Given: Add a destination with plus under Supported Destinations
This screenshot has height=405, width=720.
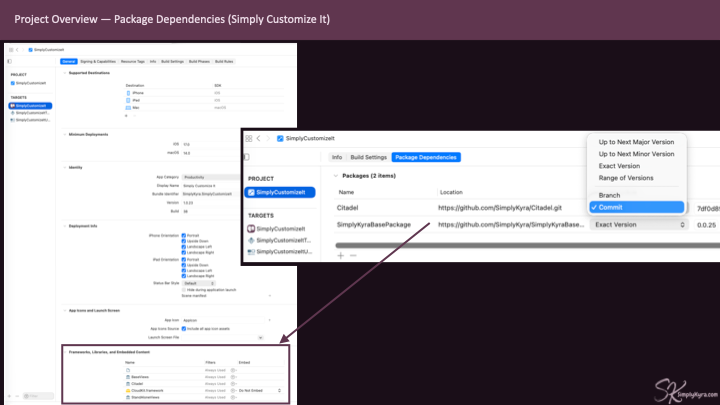Looking at the screenshot, I should (x=126, y=116).
